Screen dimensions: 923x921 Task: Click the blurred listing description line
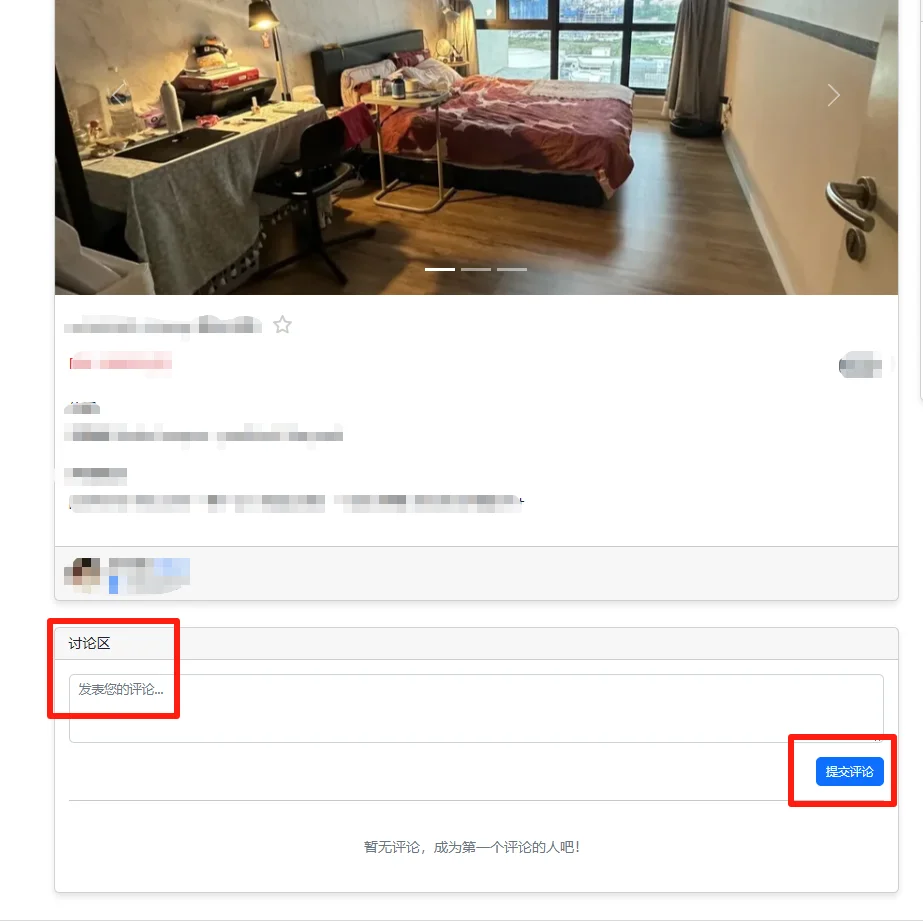tap(296, 503)
